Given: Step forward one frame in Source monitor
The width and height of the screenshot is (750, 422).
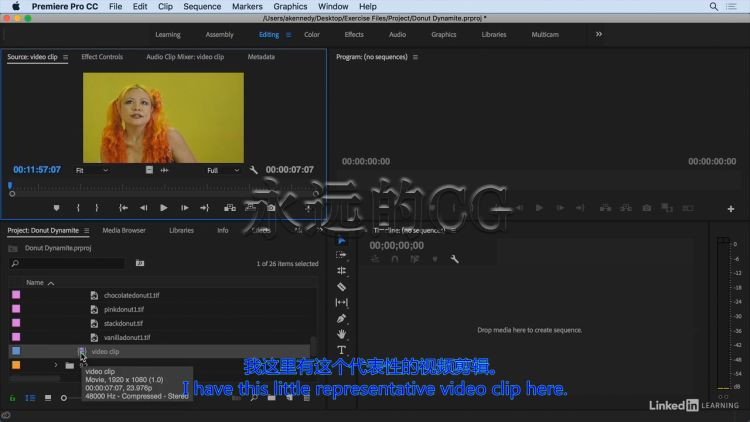Looking at the screenshot, I should click(x=184, y=208).
